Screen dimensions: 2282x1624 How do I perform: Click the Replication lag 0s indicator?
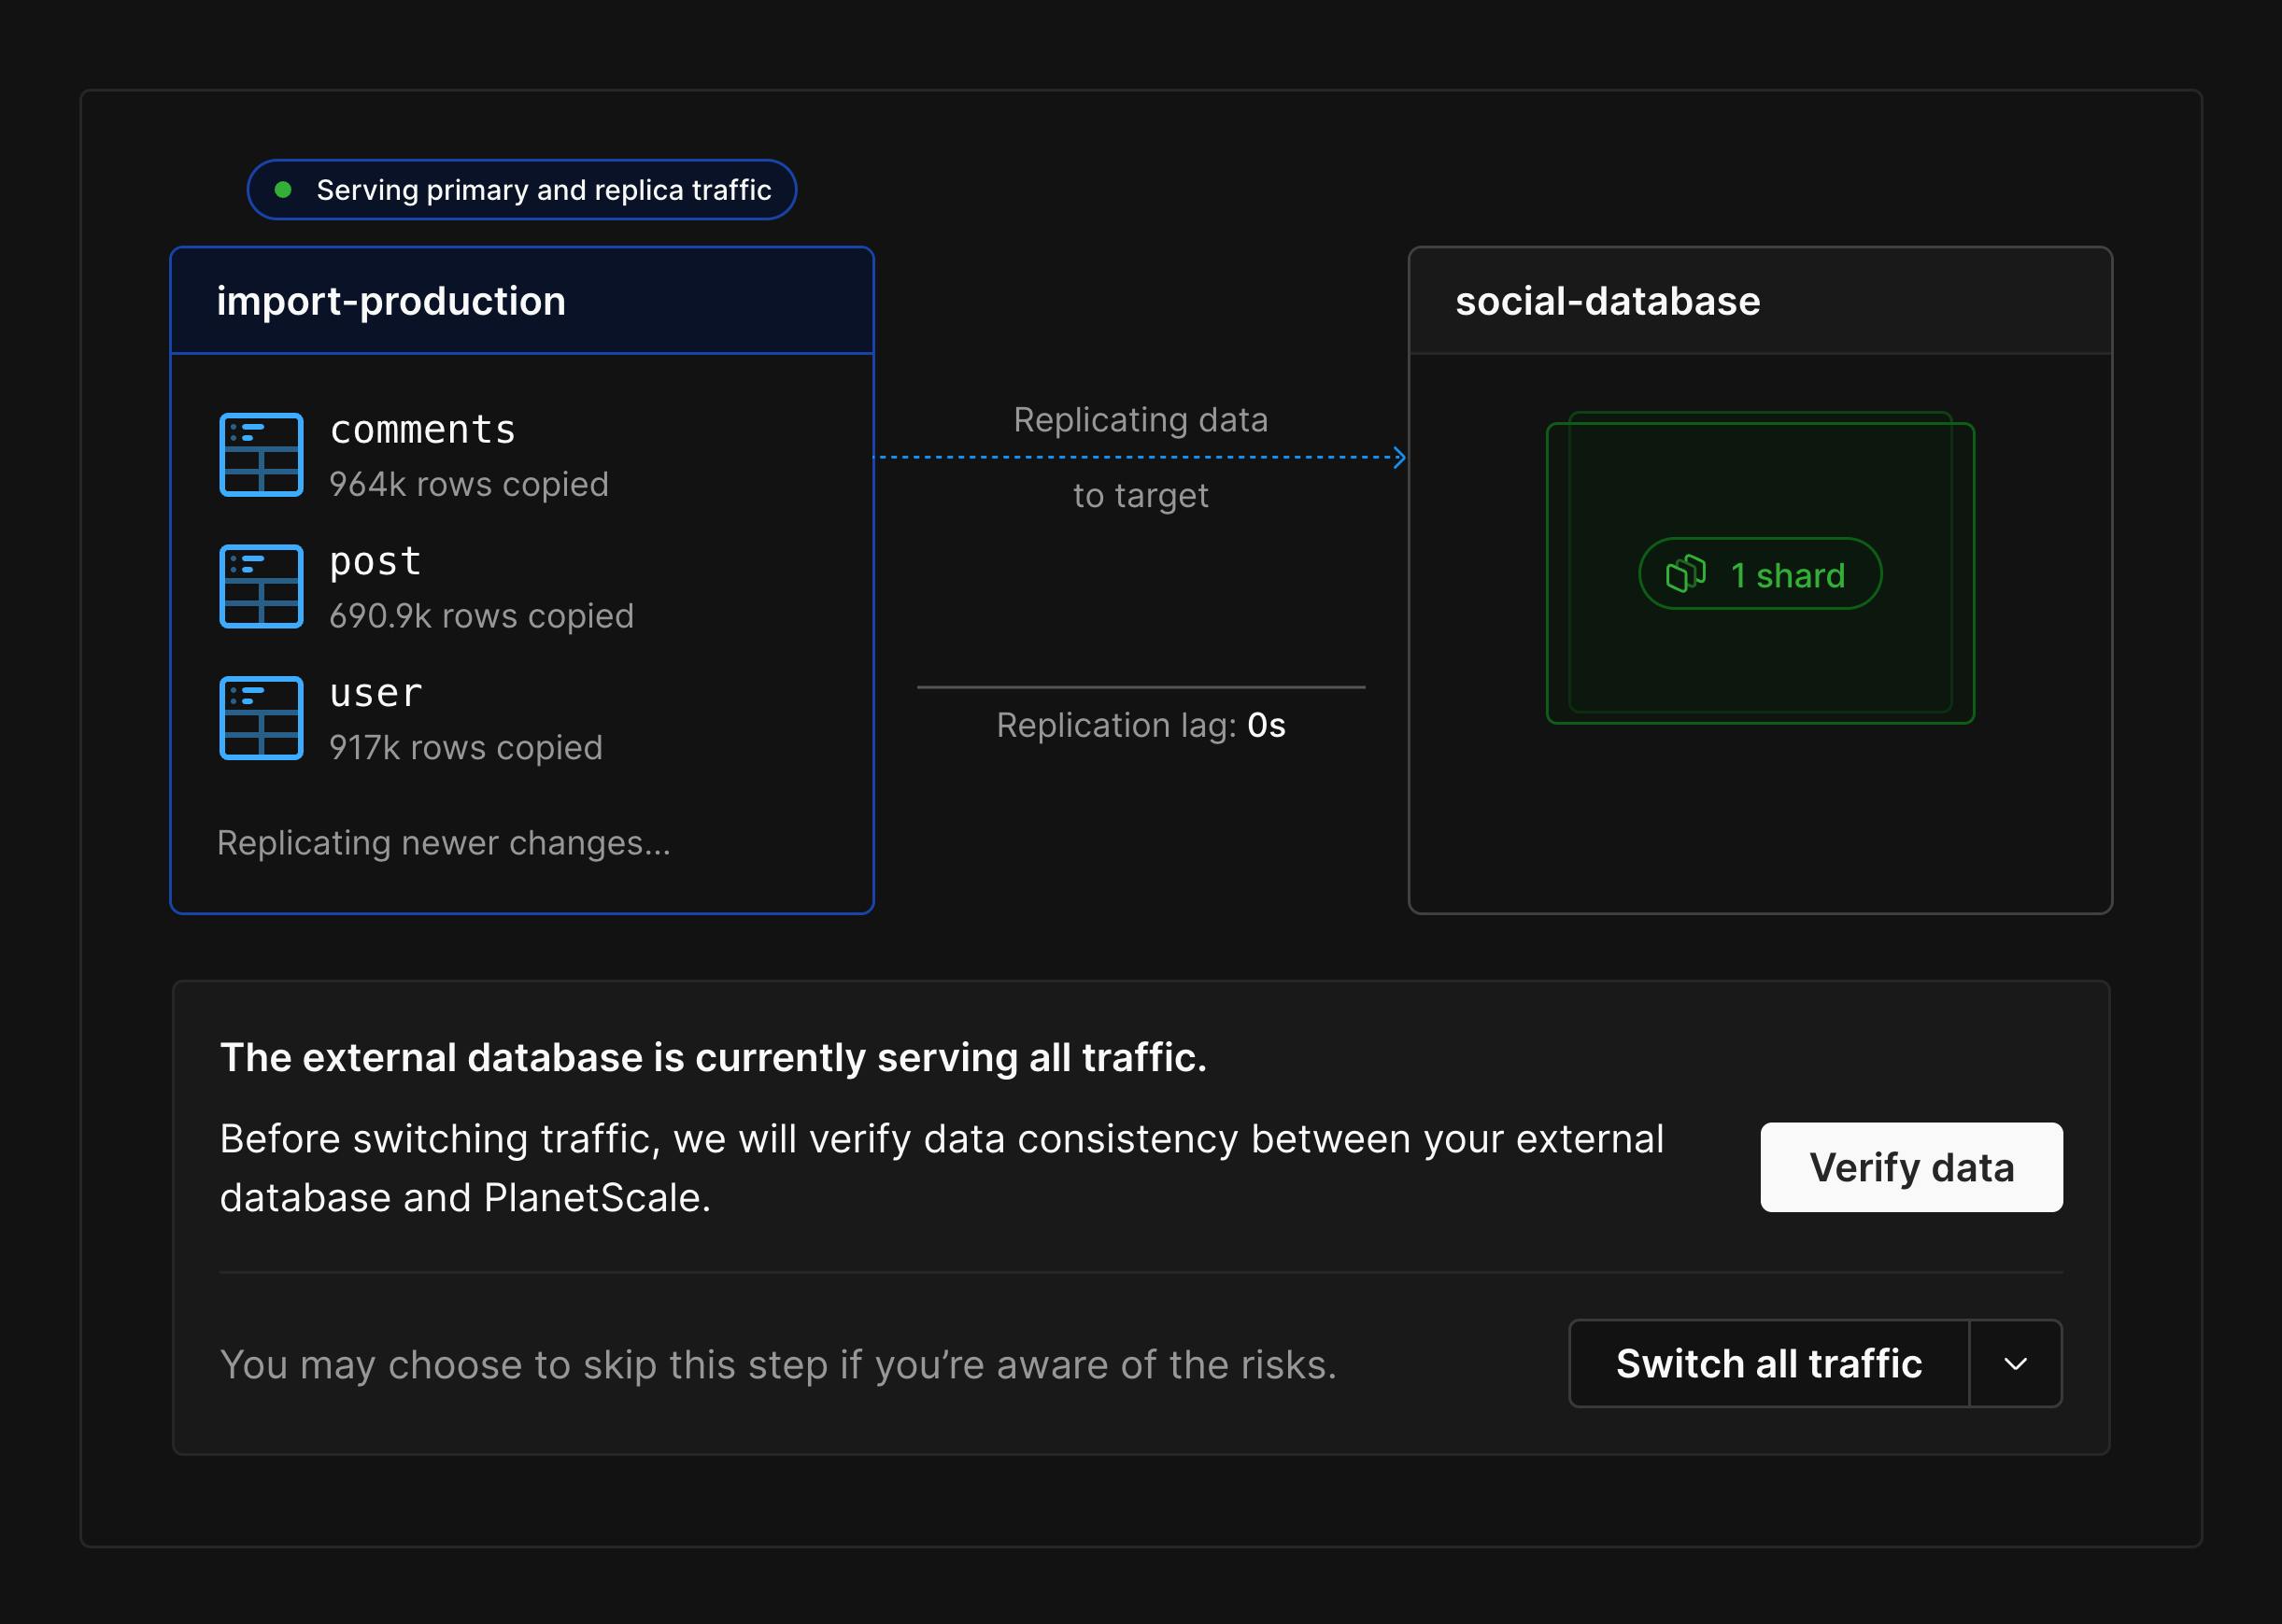coord(1140,725)
